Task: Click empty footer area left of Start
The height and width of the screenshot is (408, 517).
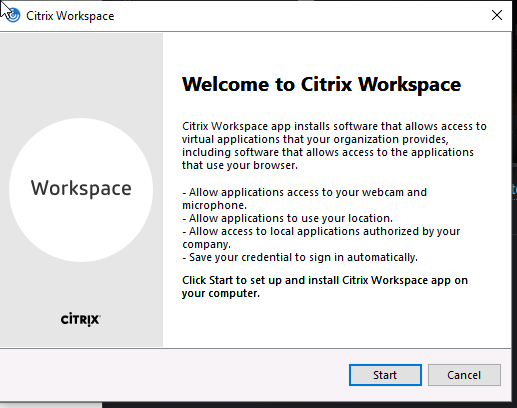Action: 173,375
